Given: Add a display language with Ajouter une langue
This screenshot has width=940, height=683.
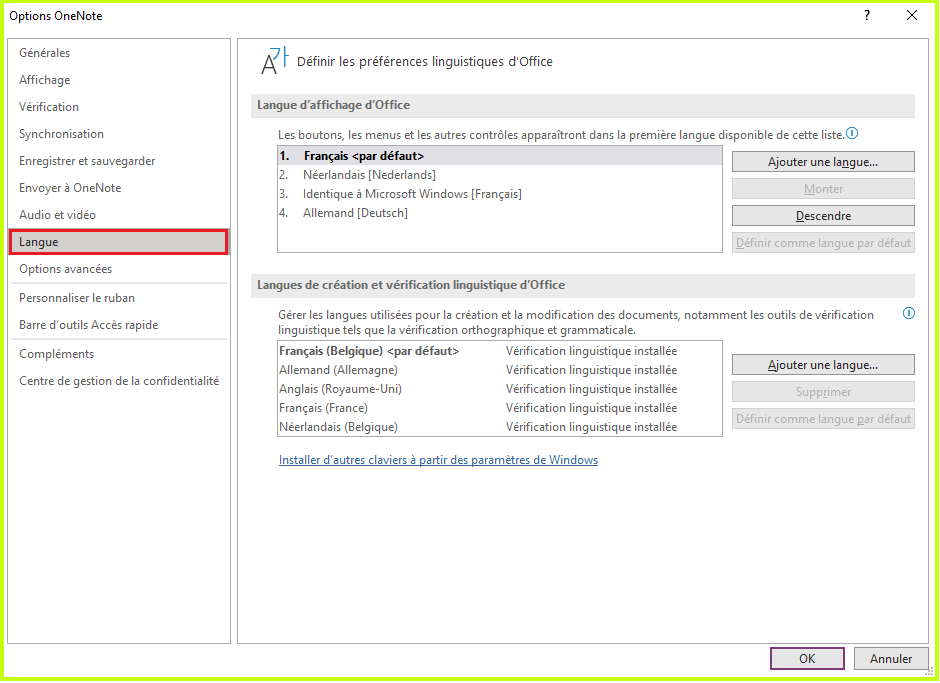Looking at the screenshot, I should (x=823, y=162).
